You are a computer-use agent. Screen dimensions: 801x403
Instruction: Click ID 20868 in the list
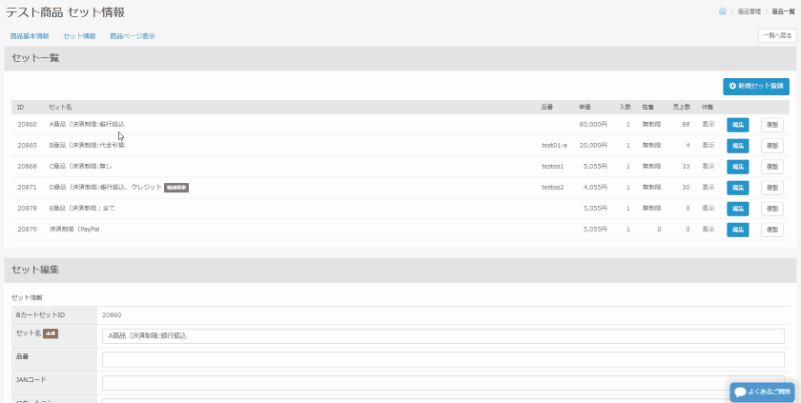[27, 166]
